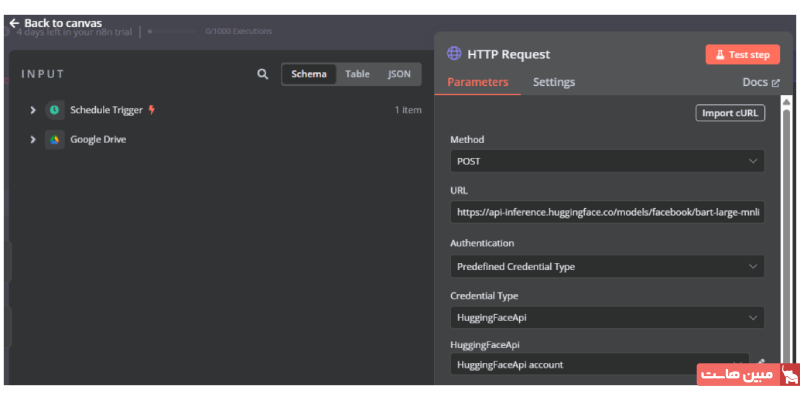Click the Google Drive node icon
This screenshot has width=800, height=400.
click(x=54, y=140)
